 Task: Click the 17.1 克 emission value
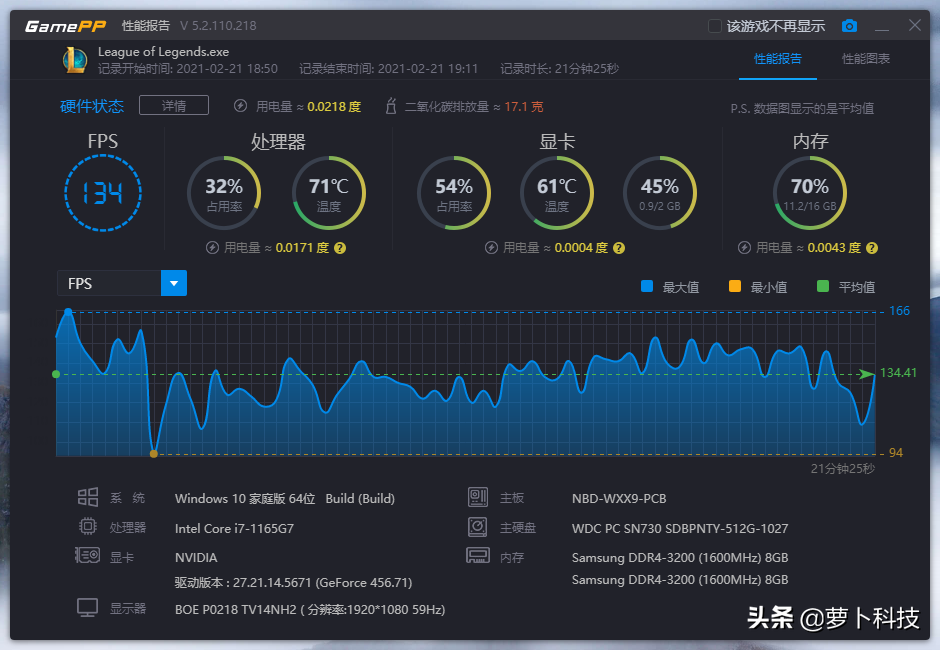(524, 107)
